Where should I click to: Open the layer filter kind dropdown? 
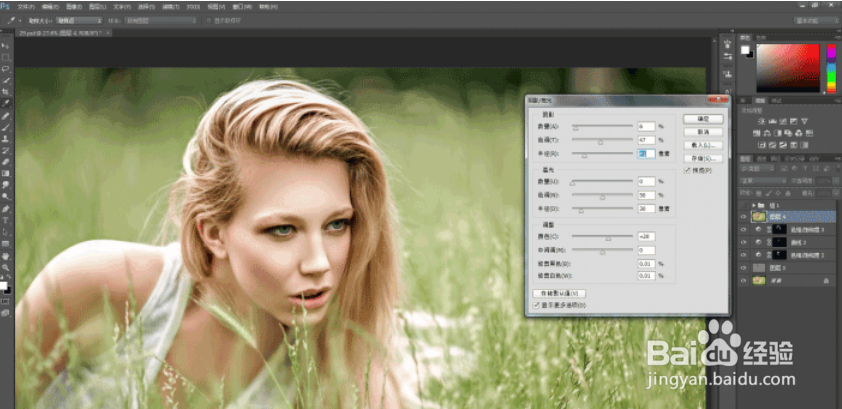pos(756,169)
